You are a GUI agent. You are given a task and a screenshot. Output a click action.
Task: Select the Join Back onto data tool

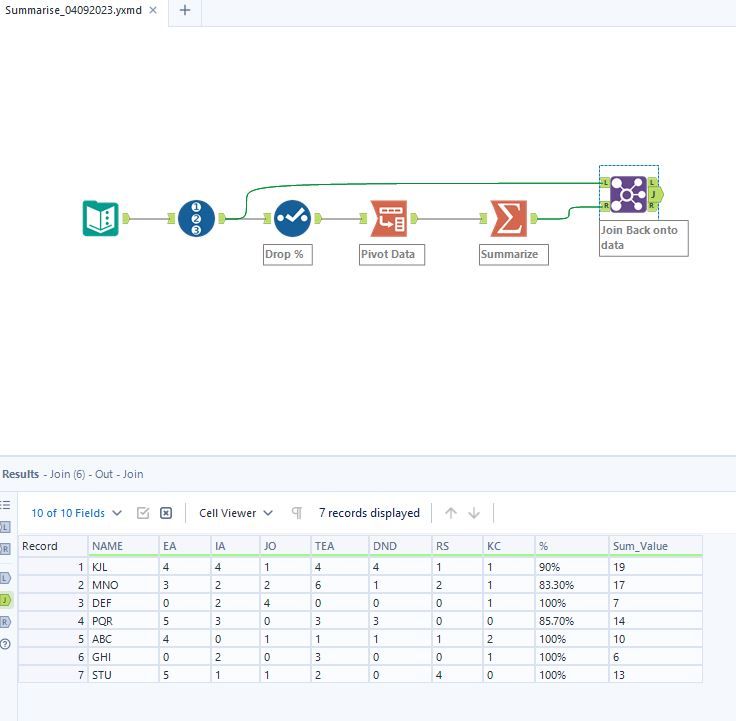coord(628,194)
